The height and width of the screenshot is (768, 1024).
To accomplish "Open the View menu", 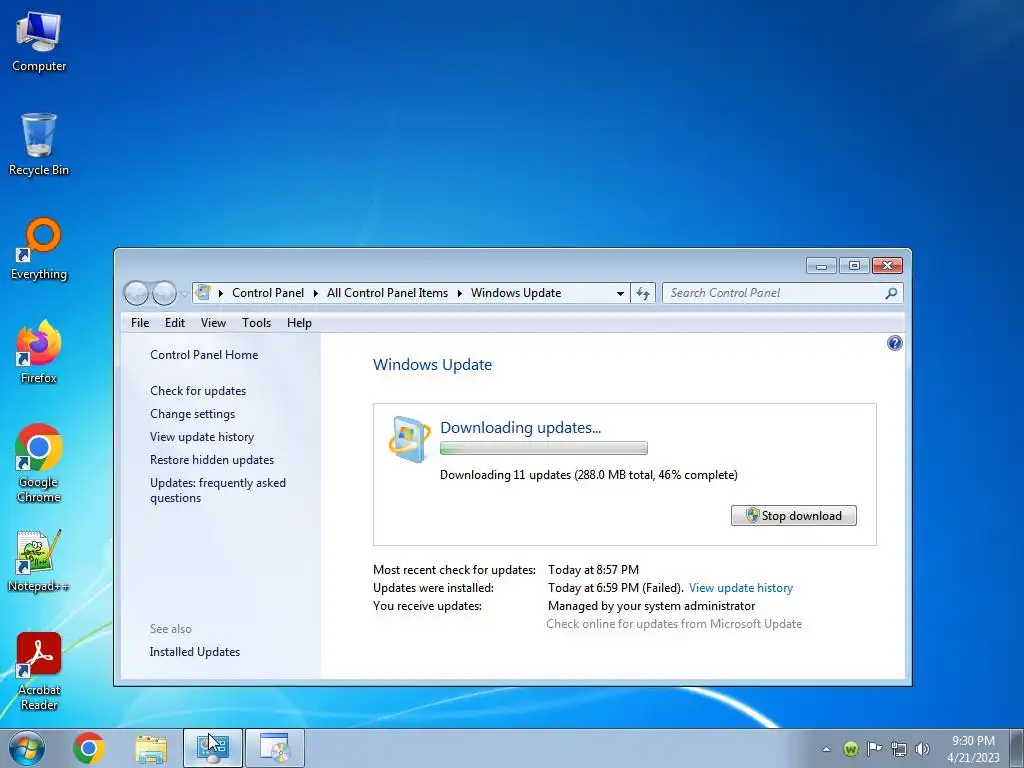I will [213, 323].
